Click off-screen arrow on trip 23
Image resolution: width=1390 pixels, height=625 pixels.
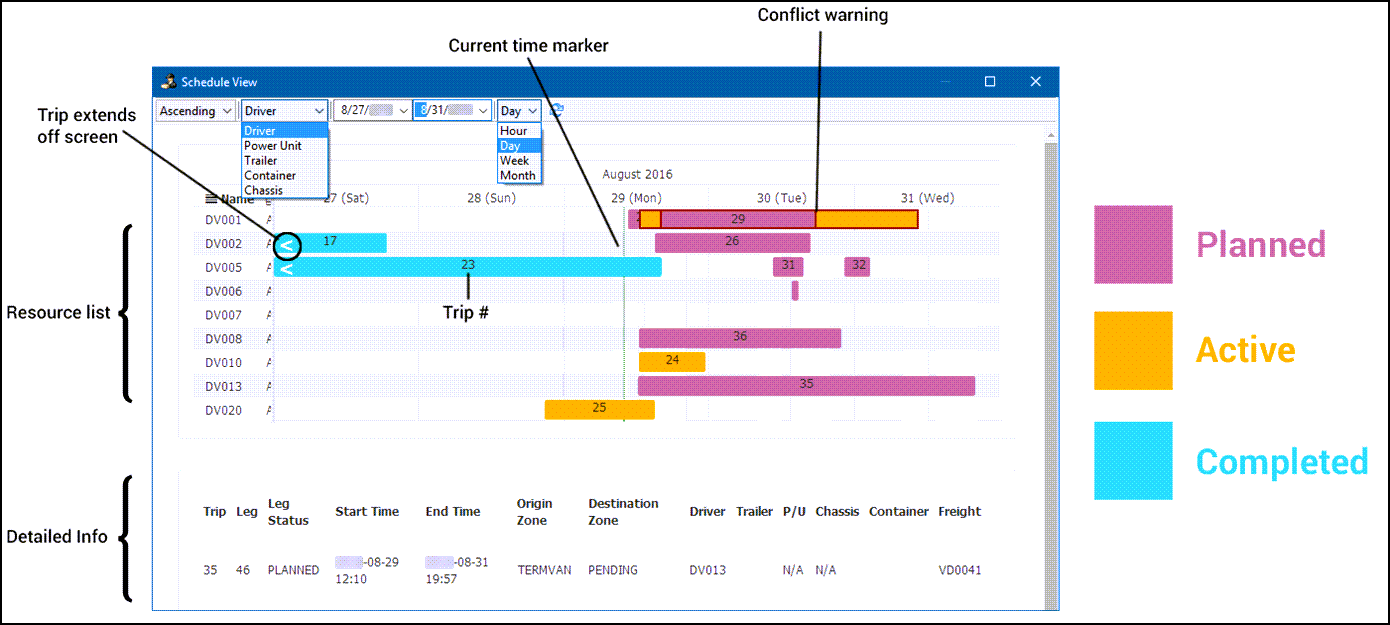click(285, 268)
